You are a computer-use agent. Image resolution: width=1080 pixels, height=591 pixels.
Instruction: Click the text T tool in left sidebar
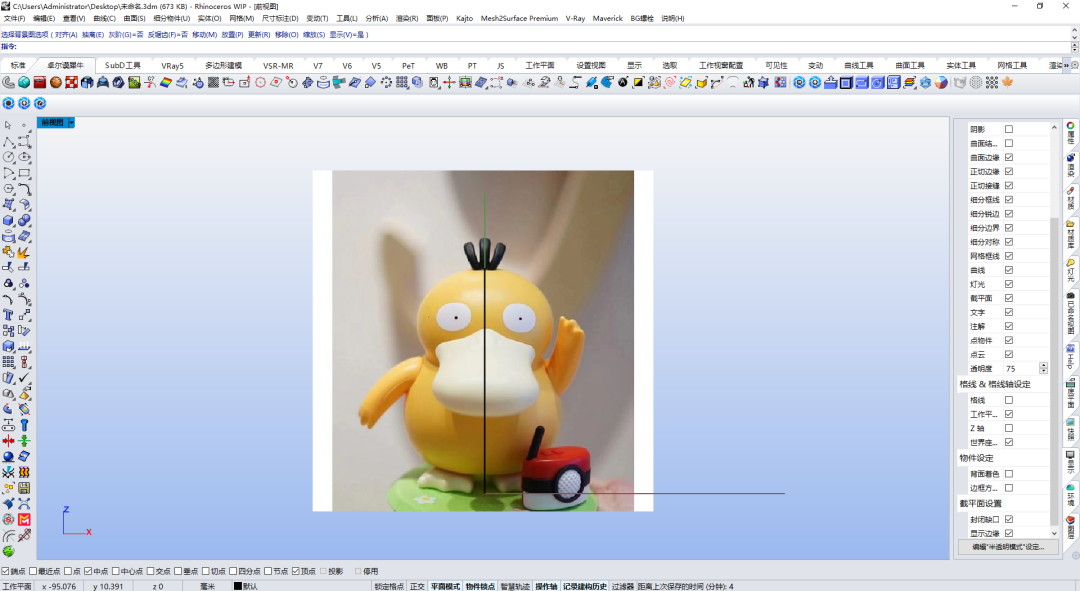pyautogui.click(x=8, y=315)
